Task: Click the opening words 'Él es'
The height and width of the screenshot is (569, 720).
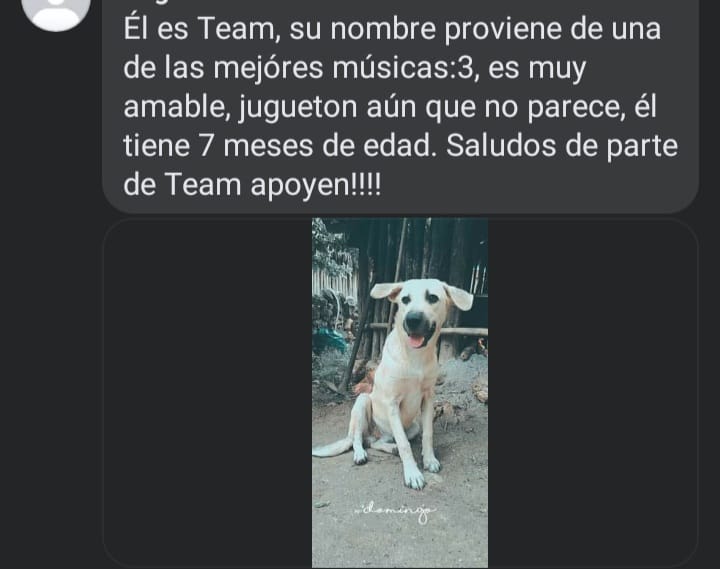Action: coord(156,28)
